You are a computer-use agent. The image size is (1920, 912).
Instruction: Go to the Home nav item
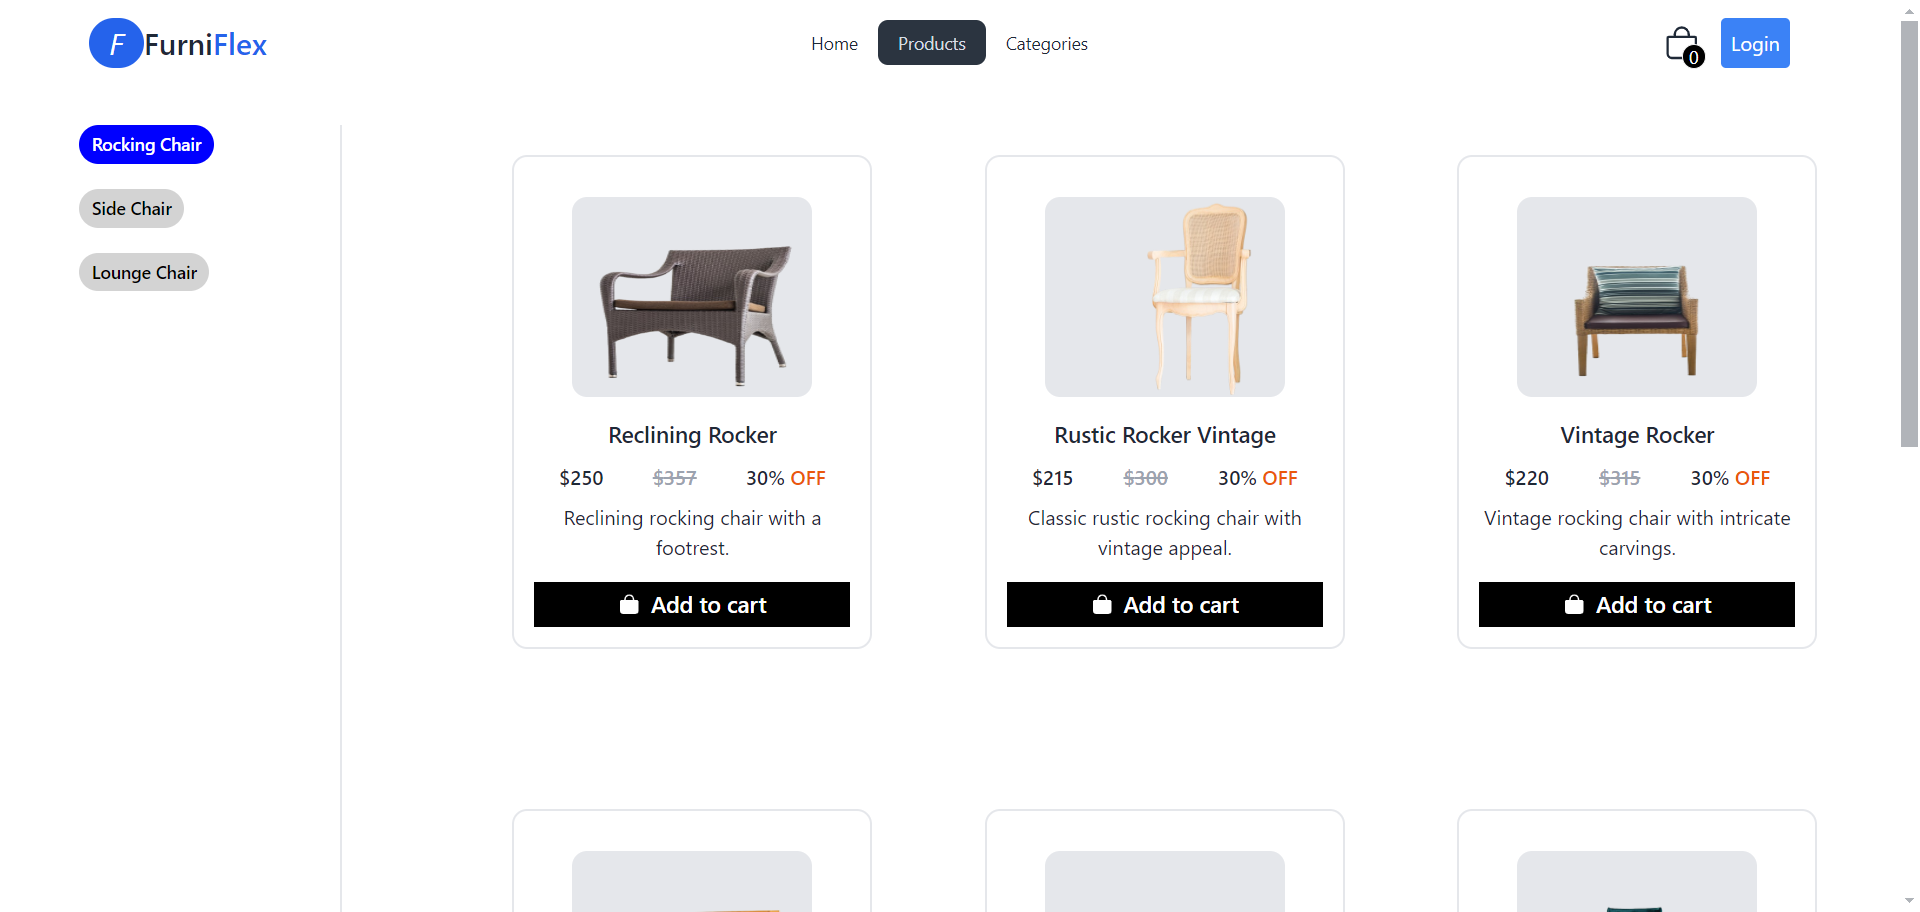pos(834,43)
